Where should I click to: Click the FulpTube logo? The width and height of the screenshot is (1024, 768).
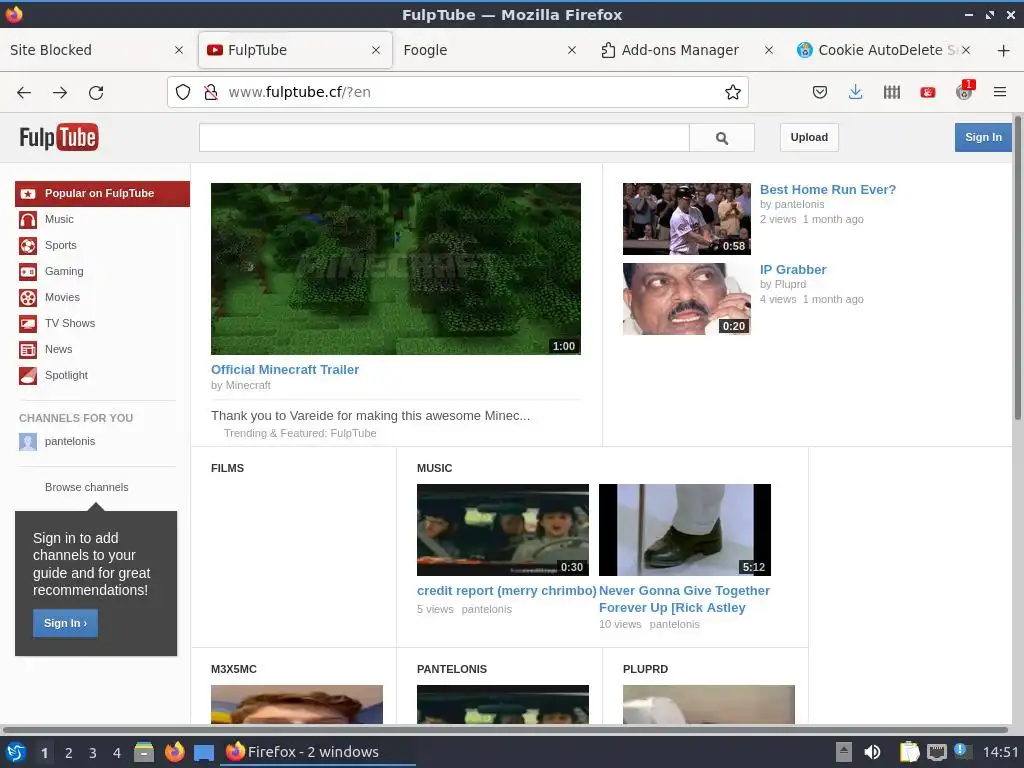[59, 137]
